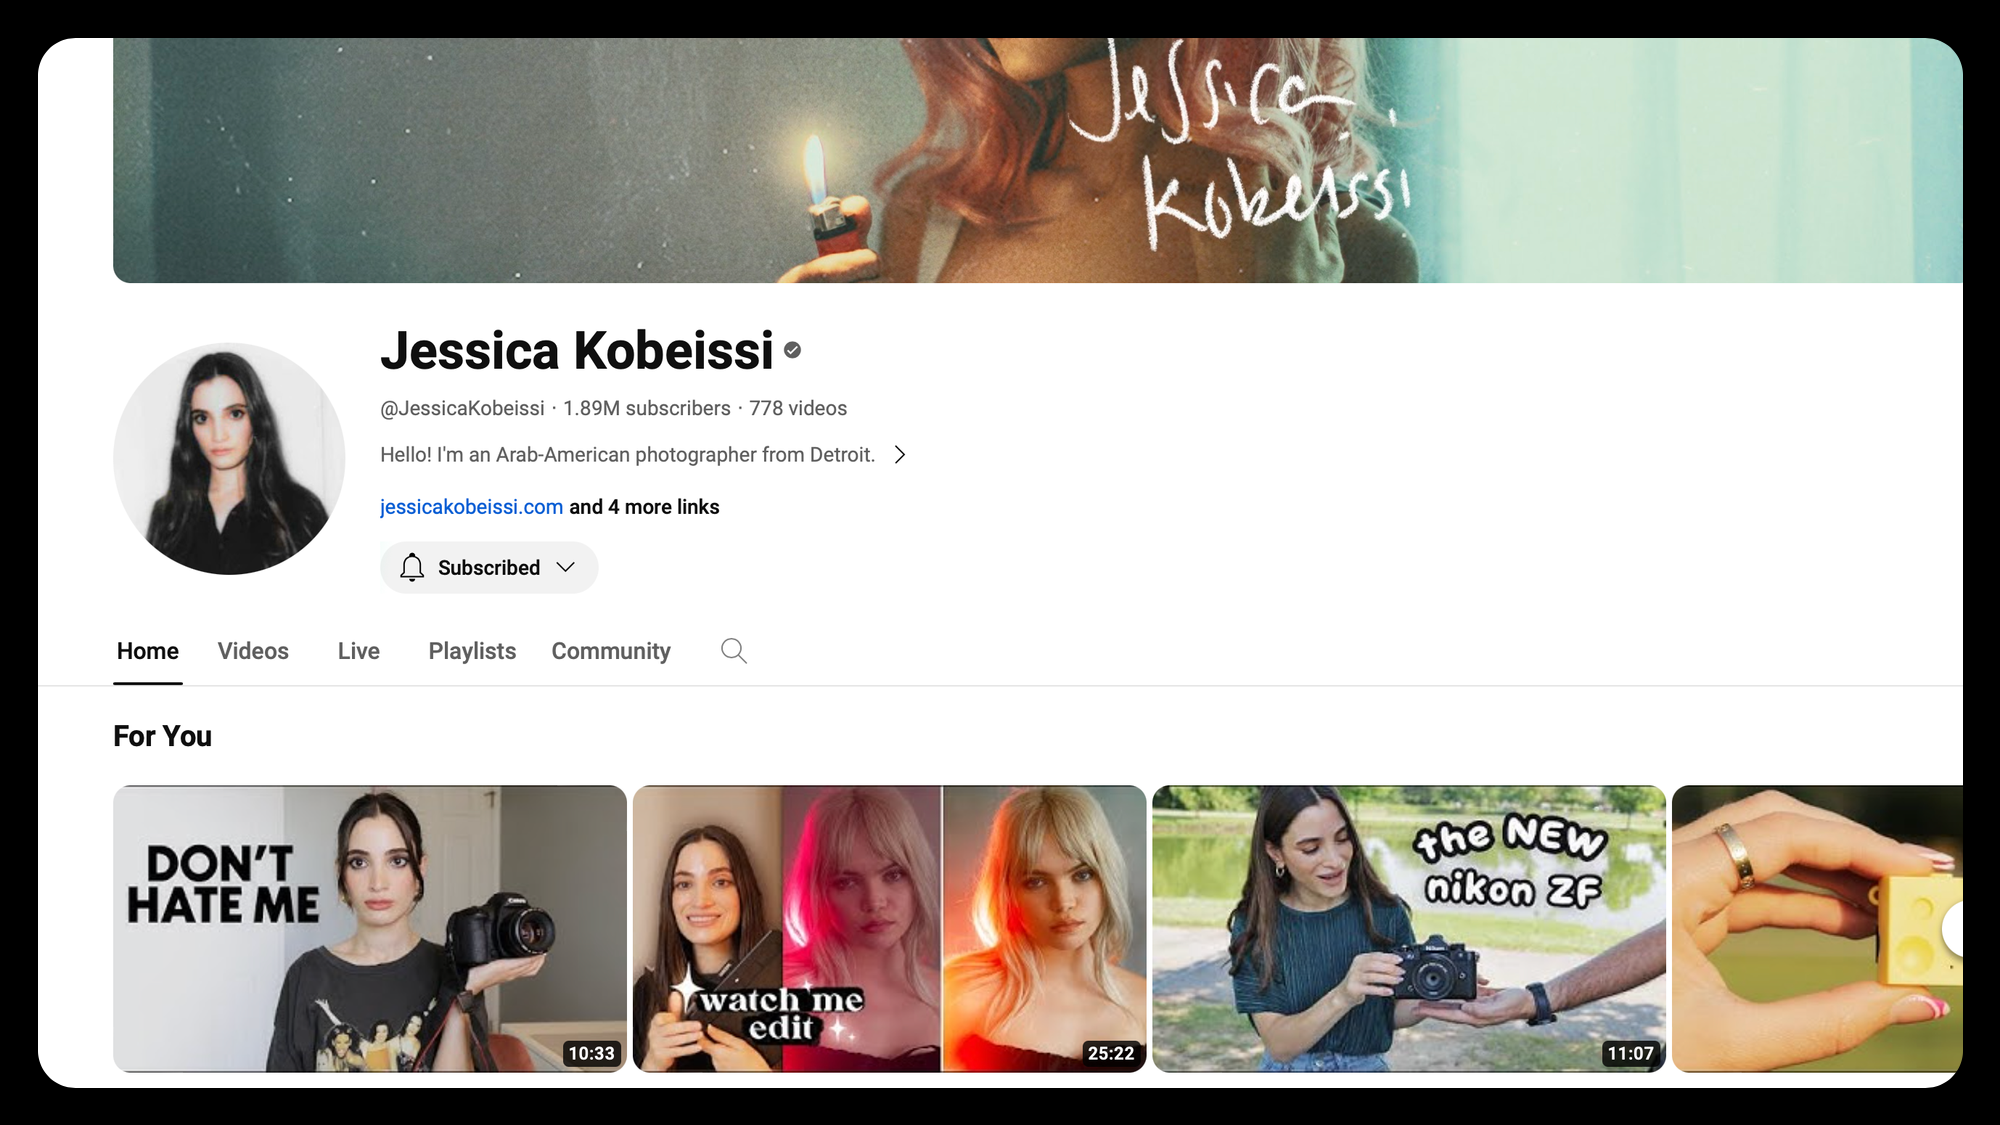Switch to the Videos tab
The image size is (2000, 1125).
252,651
